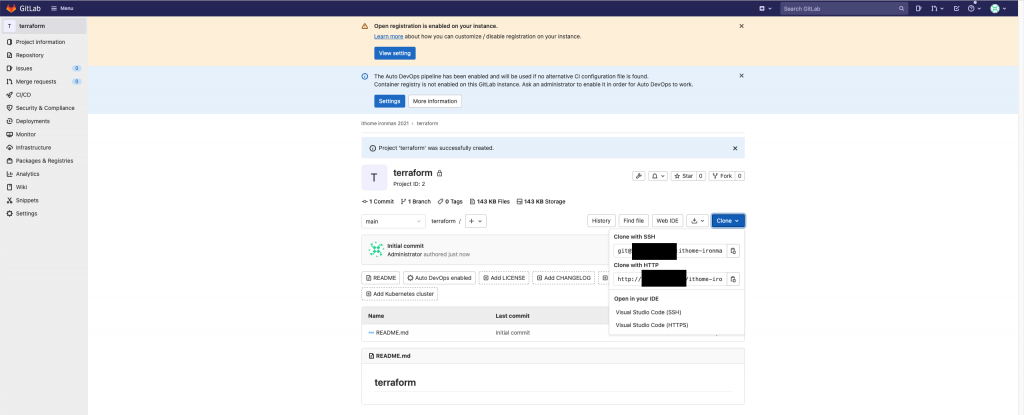1024x415 pixels.
Task: Click the Monitor sidebar icon
Action: 9,134
